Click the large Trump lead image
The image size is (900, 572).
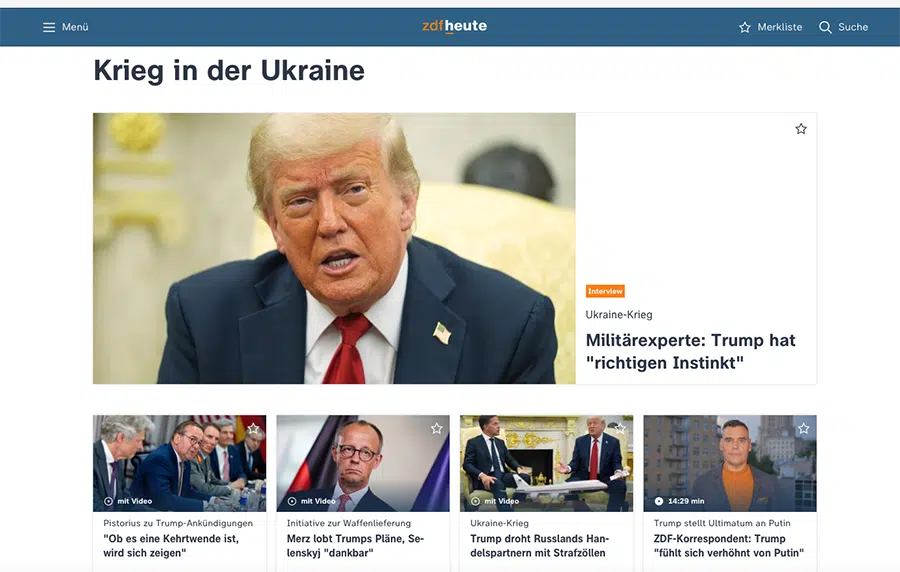pos(334,248)
